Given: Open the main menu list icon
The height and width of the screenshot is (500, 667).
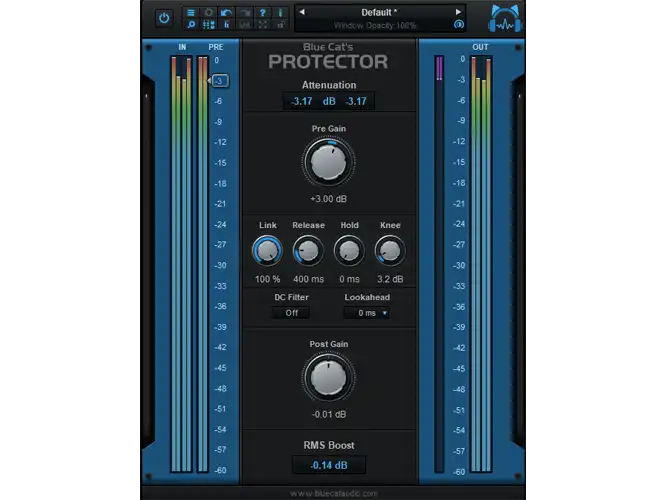Looking at the screenshot, I should tap(191, 12).
